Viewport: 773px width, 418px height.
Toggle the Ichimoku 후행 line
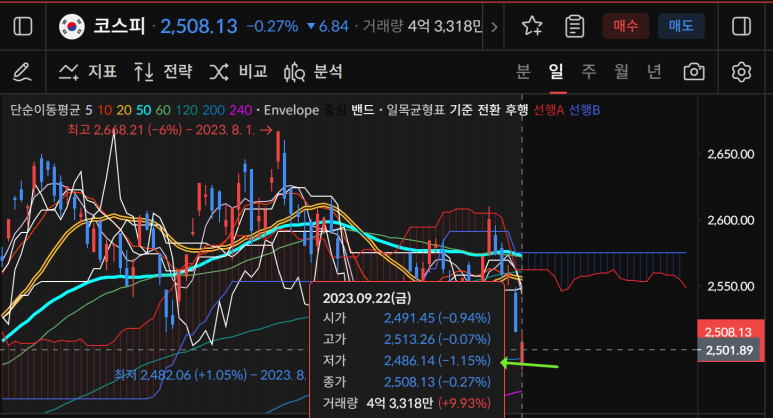tap(517, 110)
